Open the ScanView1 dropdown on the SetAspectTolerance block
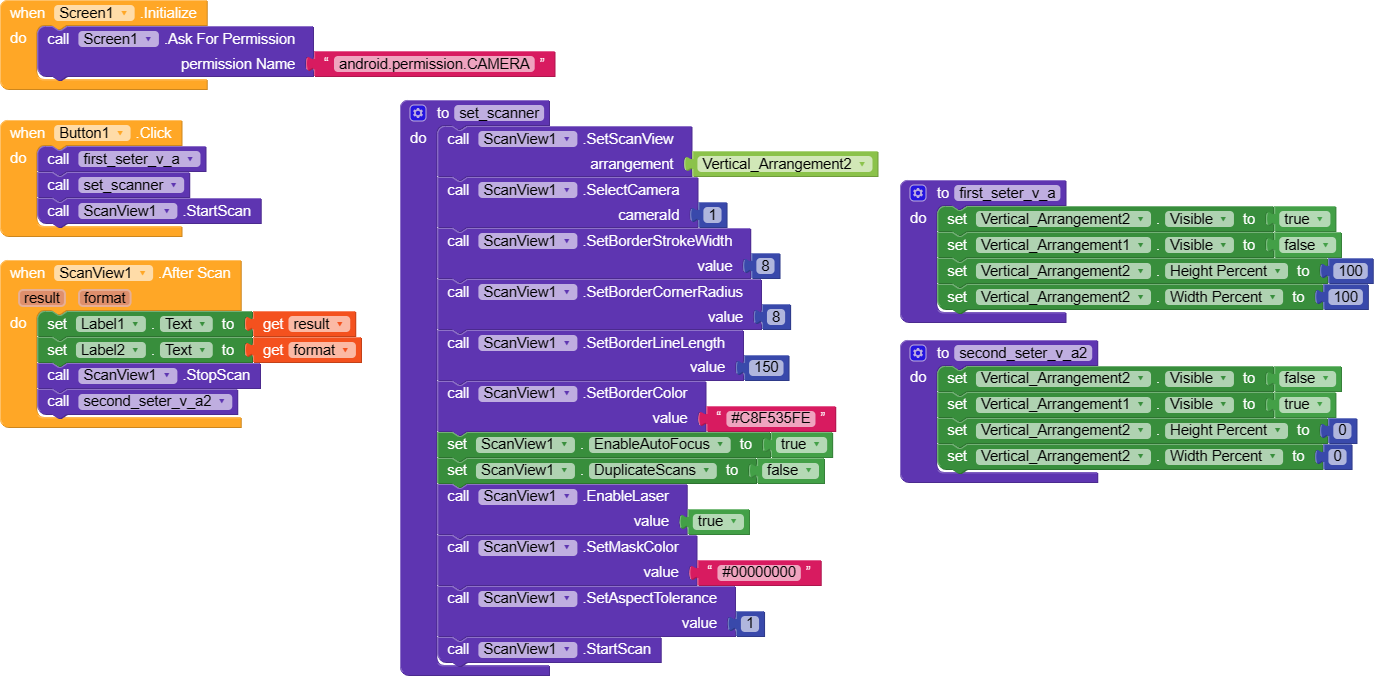Image resolution: width=1374 pixels, height=676 pixels. point(528,598)
